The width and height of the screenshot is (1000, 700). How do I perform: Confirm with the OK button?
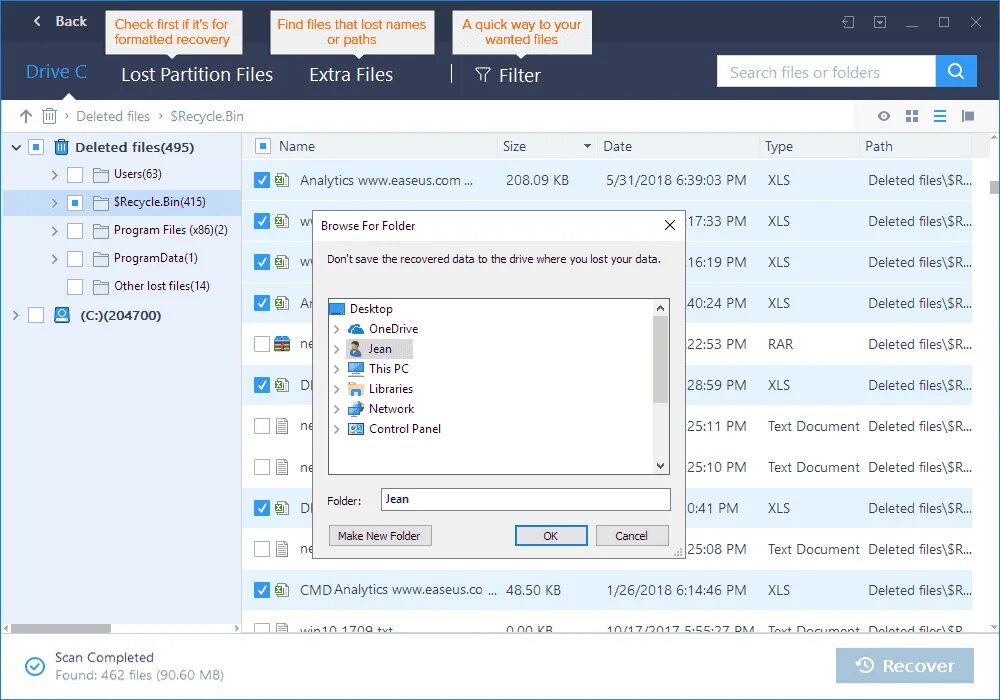click(x=551, y=536)
